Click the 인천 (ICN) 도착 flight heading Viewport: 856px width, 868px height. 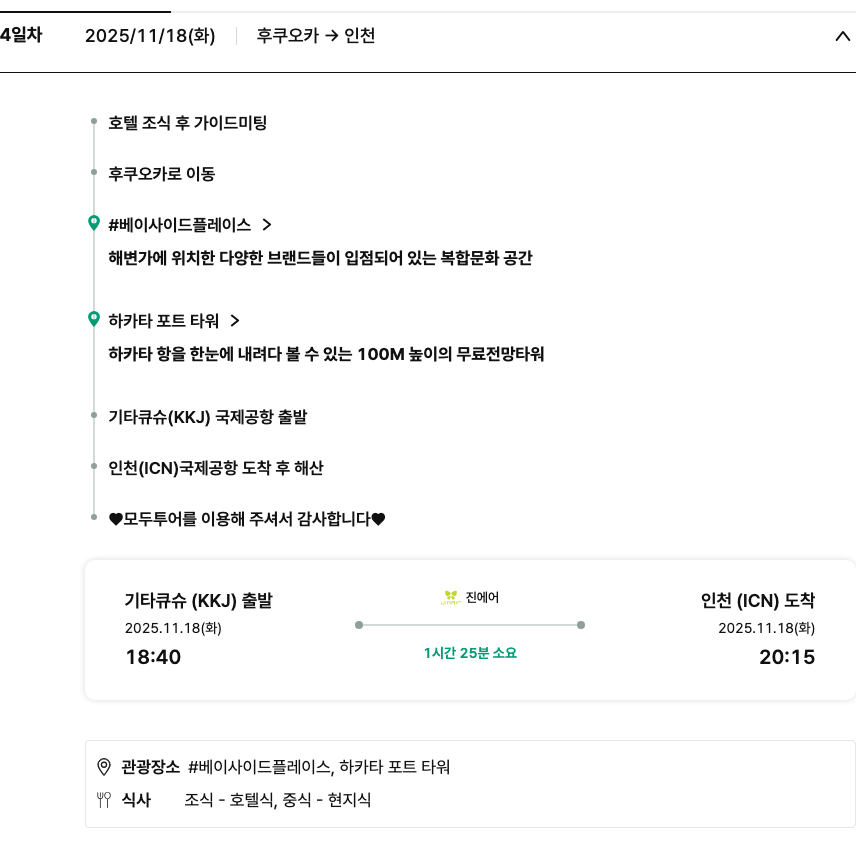[758, 601]
